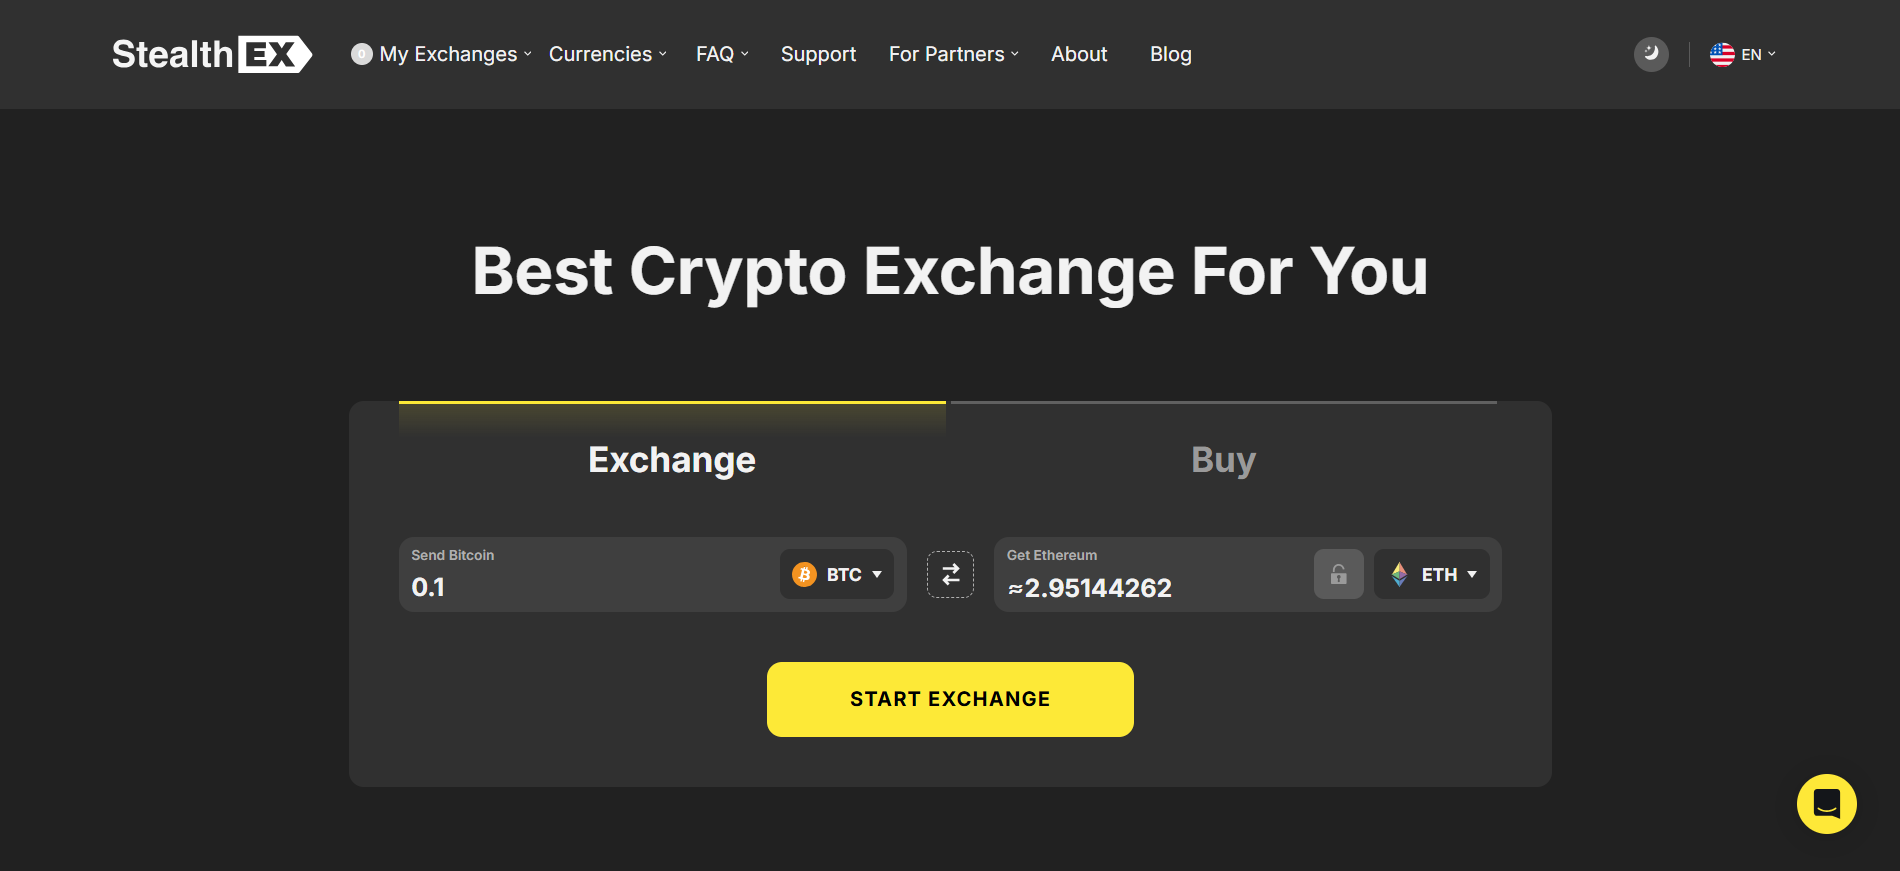Swap the send and receive currencies
This screenshot has width=1900, height=871.
949,574
